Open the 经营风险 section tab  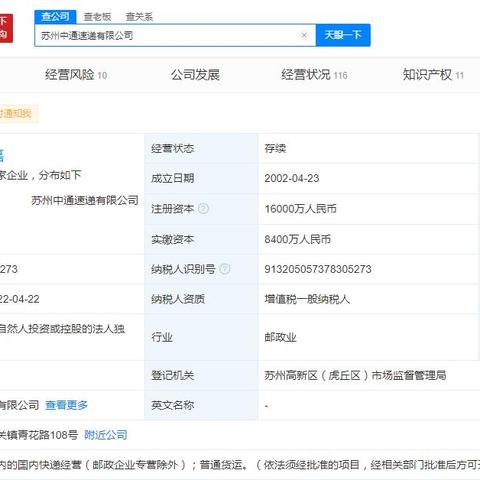click(76, 75)
